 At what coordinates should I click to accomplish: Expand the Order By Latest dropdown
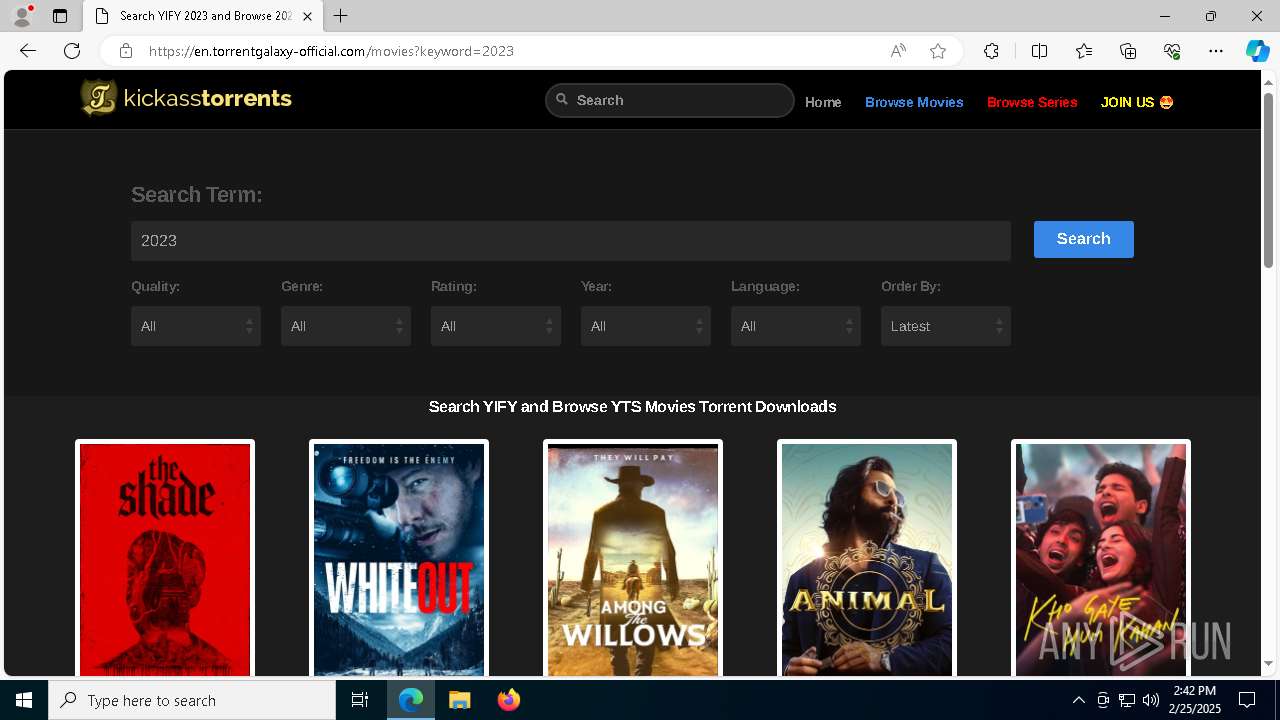[946, 326]
